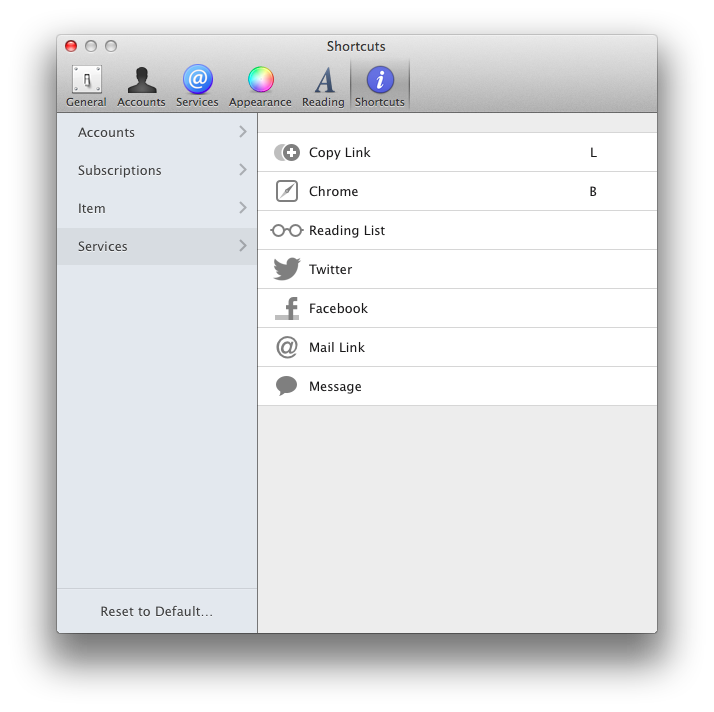Click the Twitter bird icon
The height and width of the screenshot is (712, 714).
click(287, 269)
